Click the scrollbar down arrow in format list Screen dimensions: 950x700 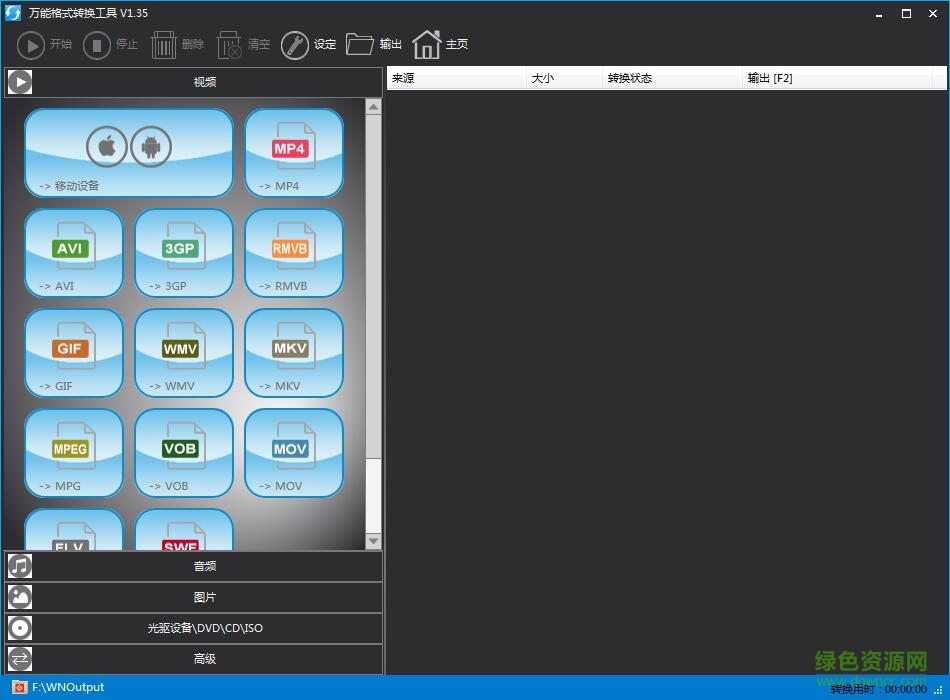[x=373, y=541]
